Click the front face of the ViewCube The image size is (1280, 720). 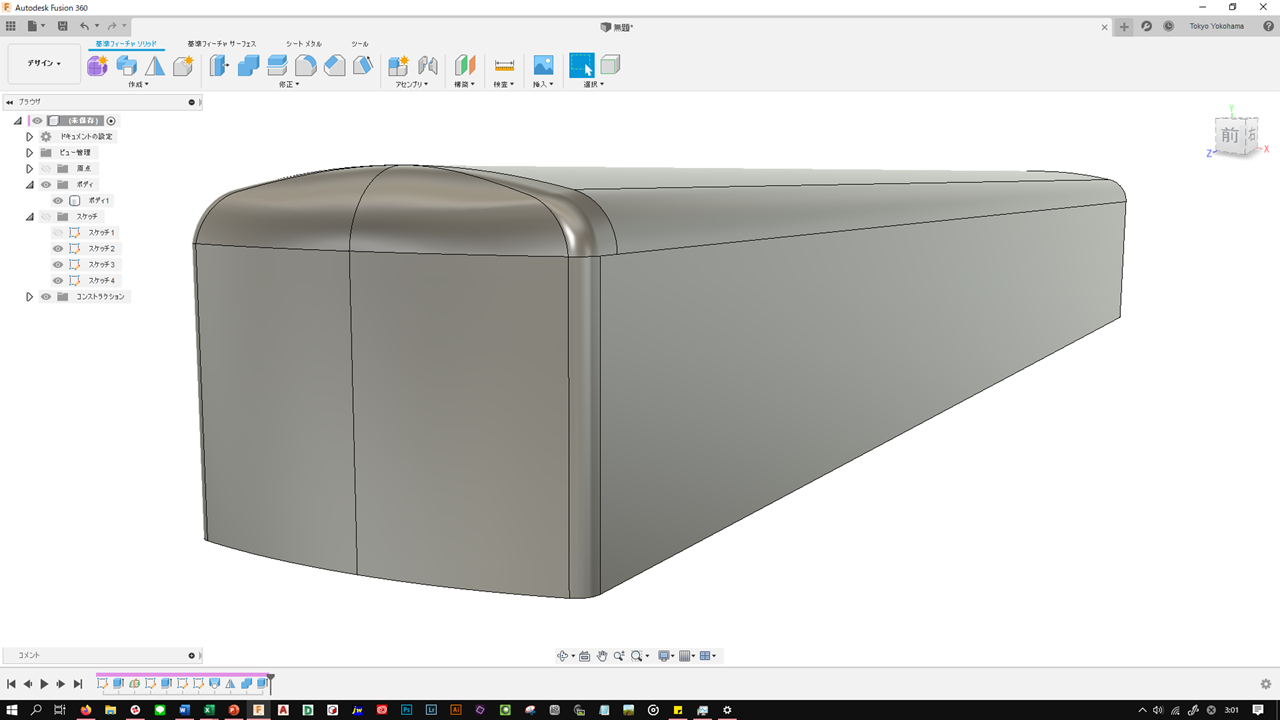1229,135
